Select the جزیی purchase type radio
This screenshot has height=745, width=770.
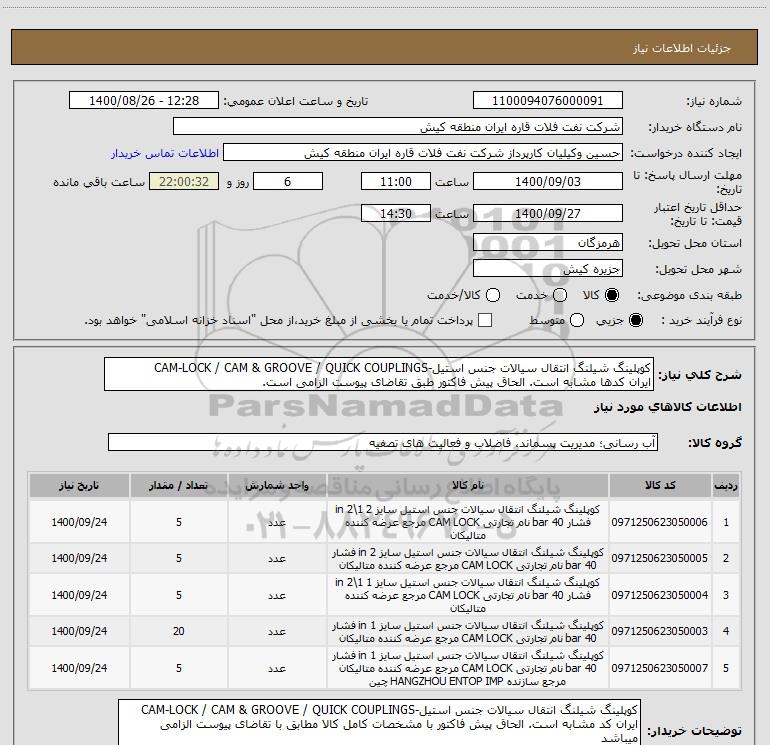pos(636,320)
